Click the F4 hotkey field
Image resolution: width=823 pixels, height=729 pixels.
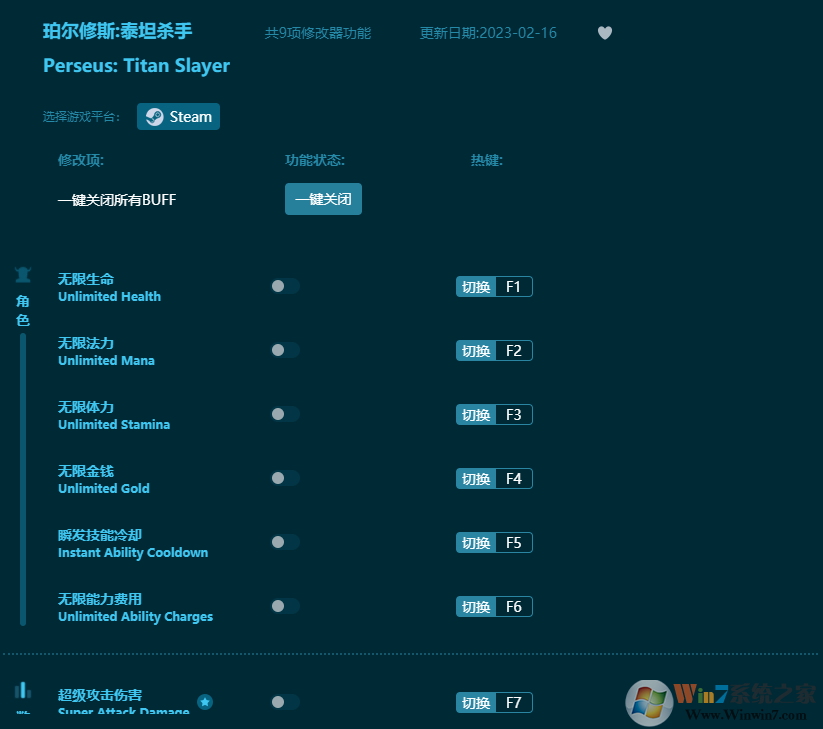pyautogui.click(x=514, y=479)
